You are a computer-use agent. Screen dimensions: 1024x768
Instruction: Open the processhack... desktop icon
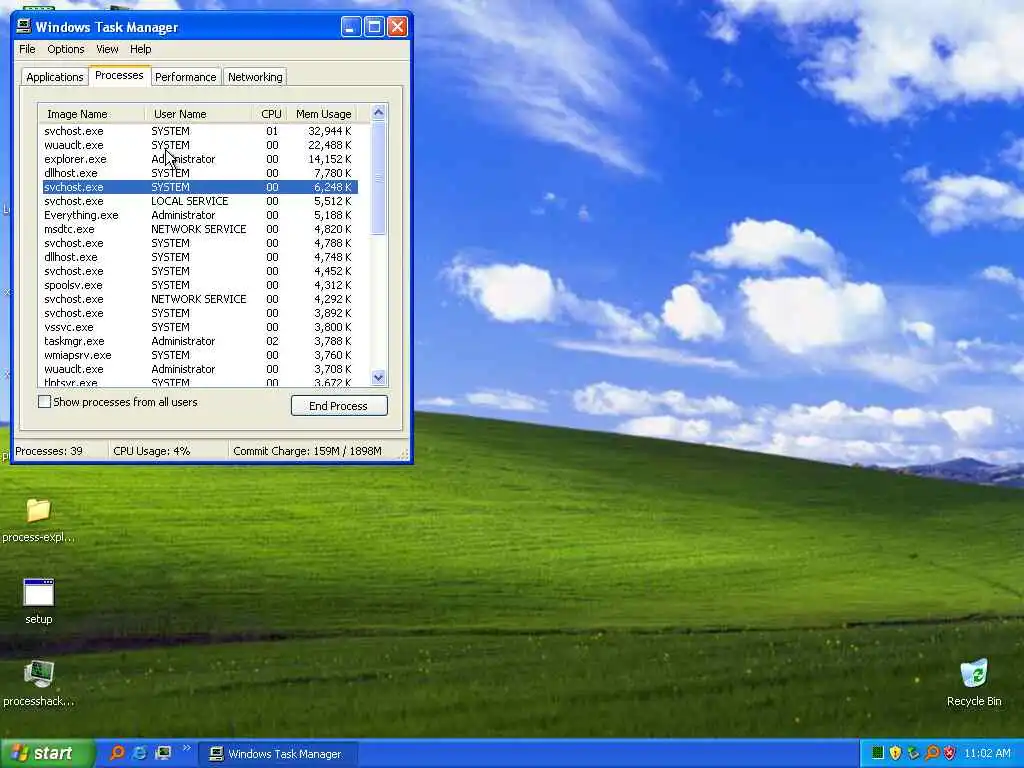point(39,683)
